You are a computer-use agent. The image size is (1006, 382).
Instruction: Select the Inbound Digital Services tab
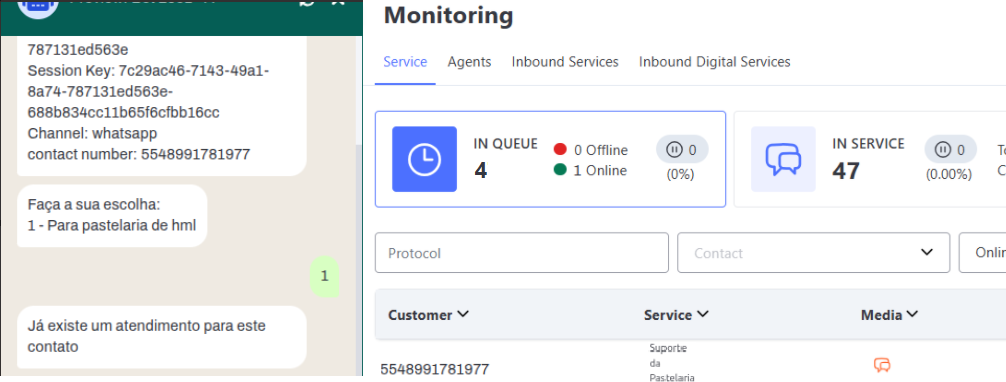point(714,62)
